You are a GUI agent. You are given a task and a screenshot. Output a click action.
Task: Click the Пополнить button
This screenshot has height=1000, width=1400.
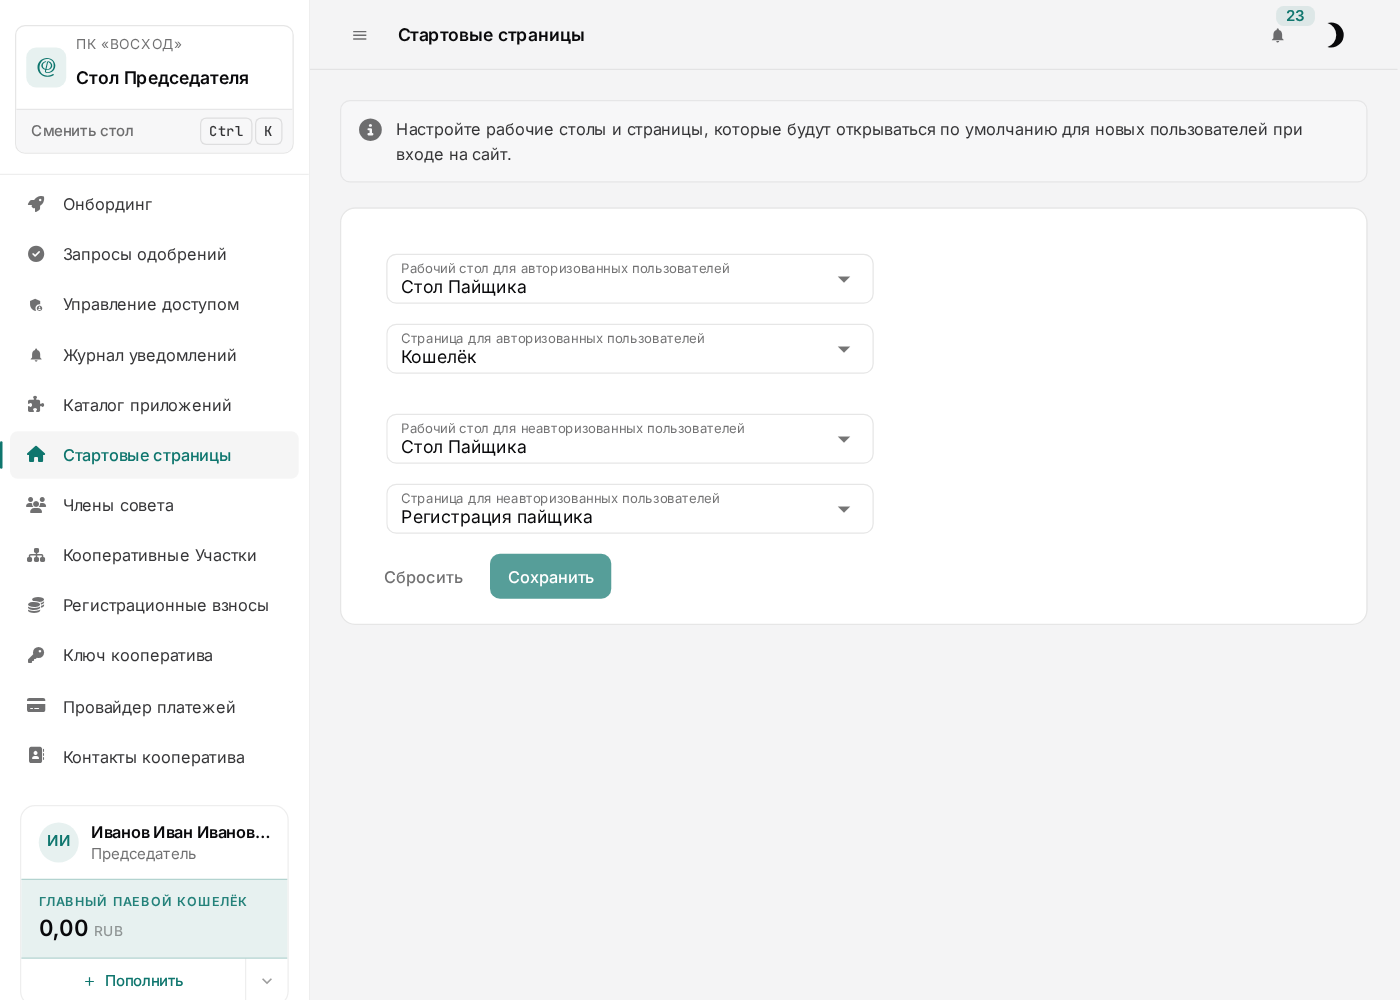134,981
